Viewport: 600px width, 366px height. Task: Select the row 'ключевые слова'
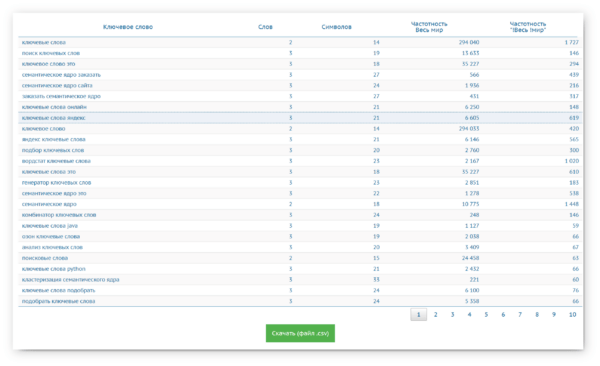click(300, 42)
